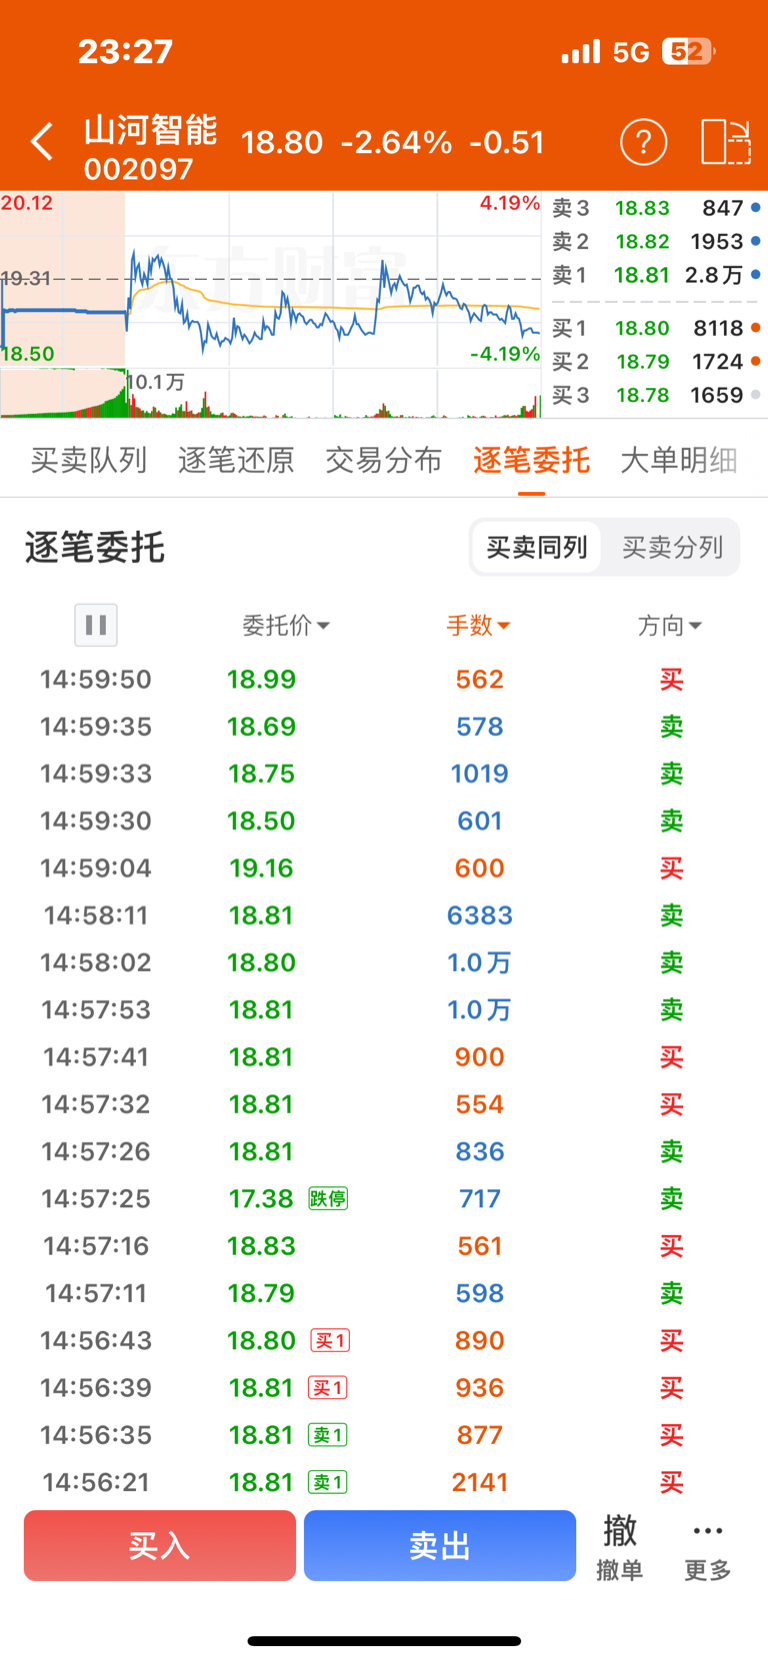Tap the red 买入 buy button
This screenshot has width=768, height=1663.
click(160, 1546)
